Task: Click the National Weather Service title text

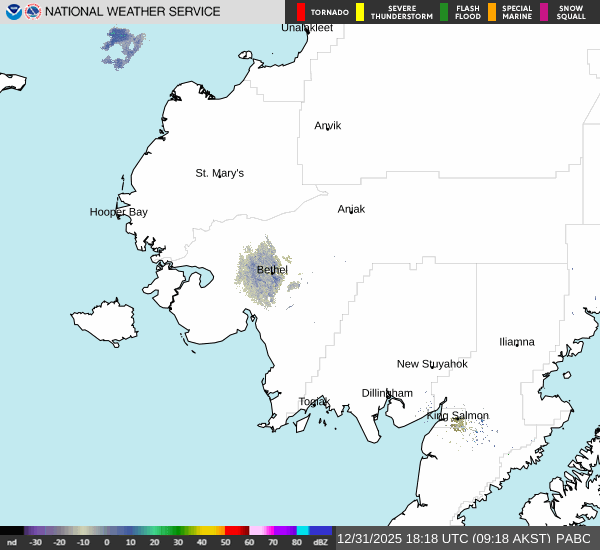Action: [x=134, y=12]
